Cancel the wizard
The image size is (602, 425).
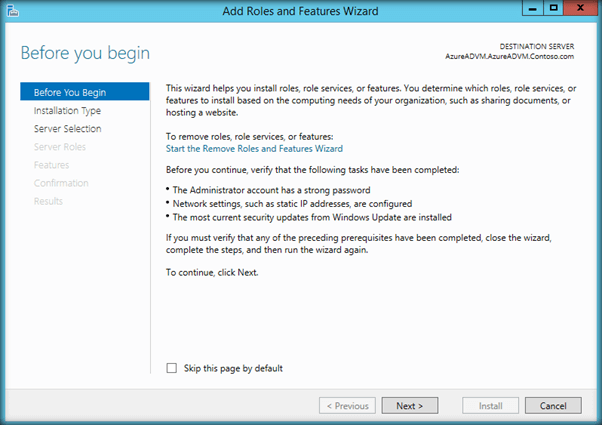pos(553,406)
